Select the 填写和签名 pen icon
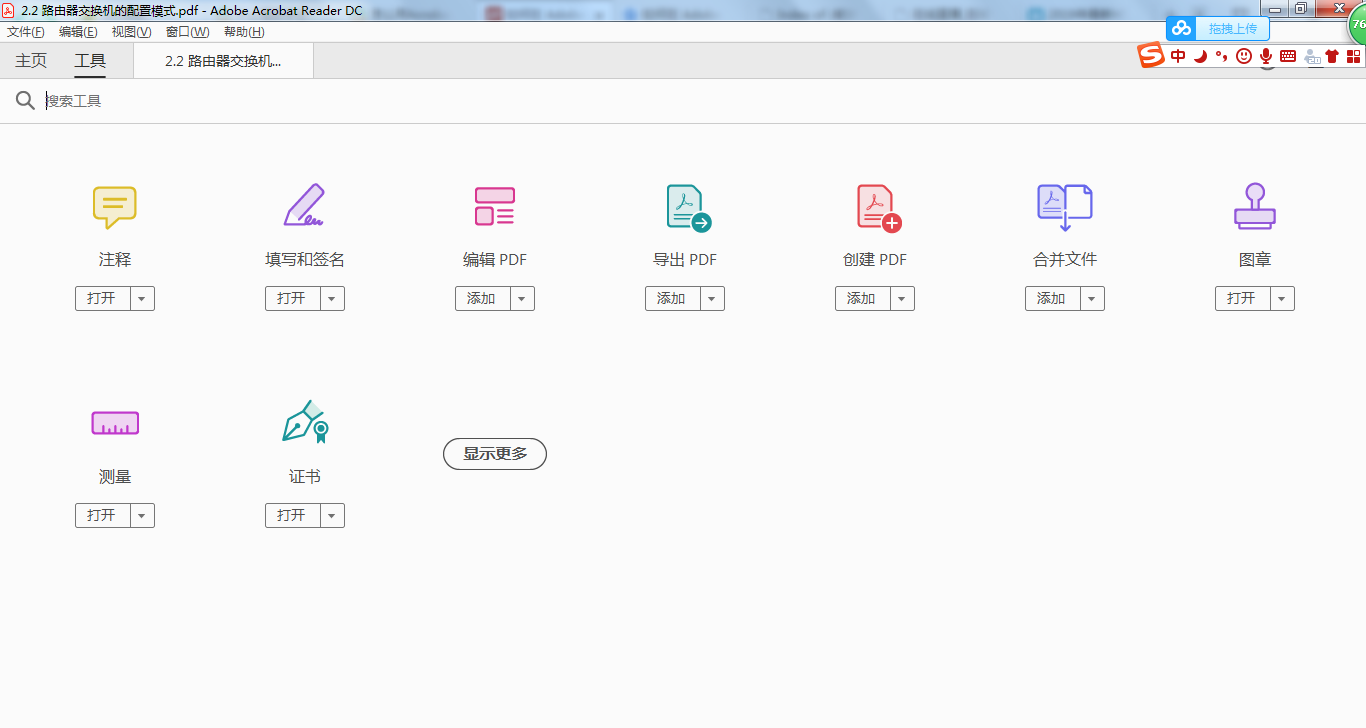Image resolution: width=1366 pixels, height=728 pixels. pos(304,207)
